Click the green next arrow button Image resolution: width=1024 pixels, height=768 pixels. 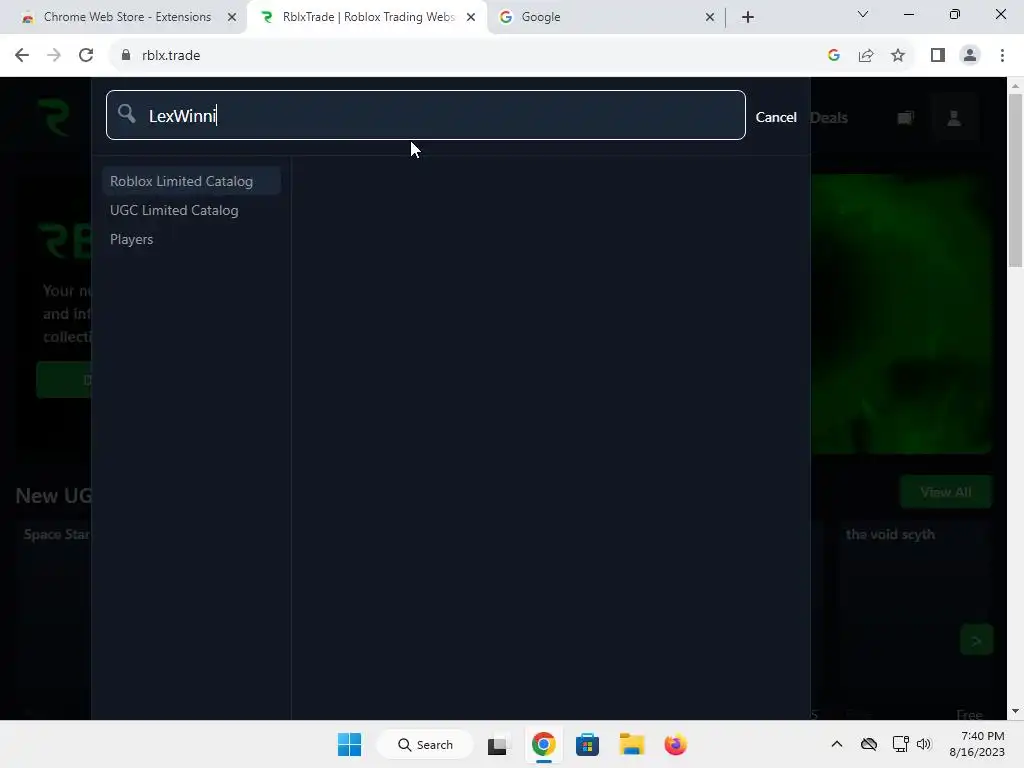click(x=976, y=640)
